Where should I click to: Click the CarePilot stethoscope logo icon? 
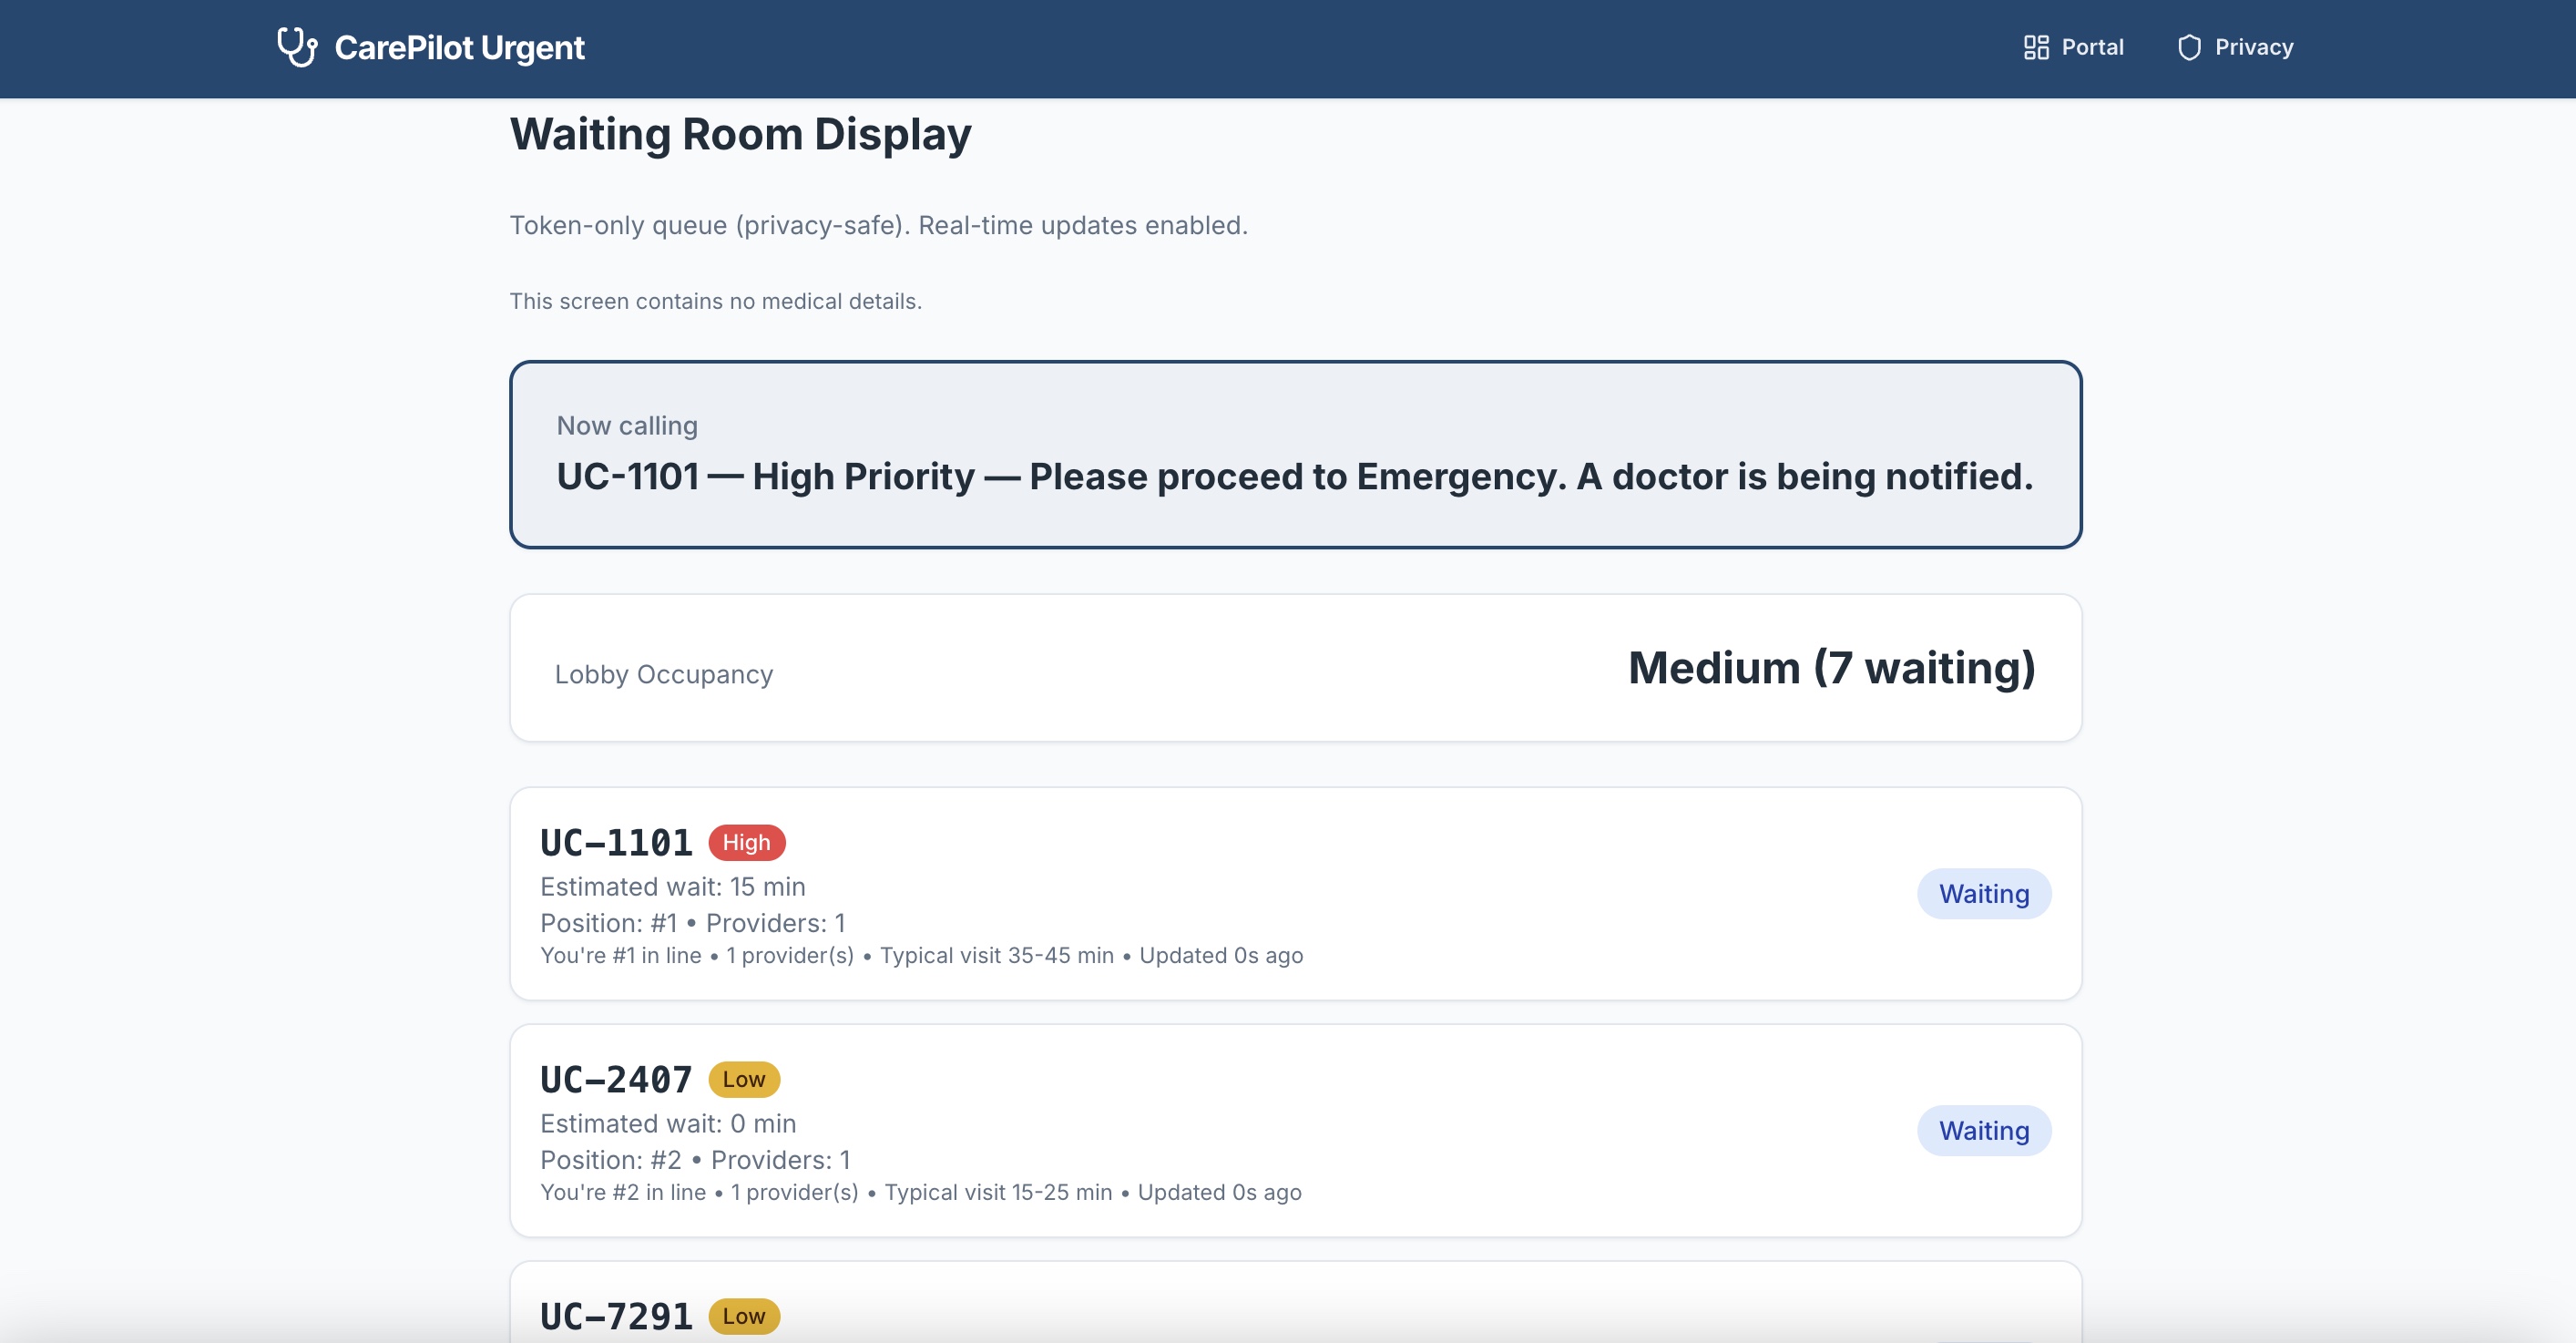pyautogui.click(x=297, y=47)
